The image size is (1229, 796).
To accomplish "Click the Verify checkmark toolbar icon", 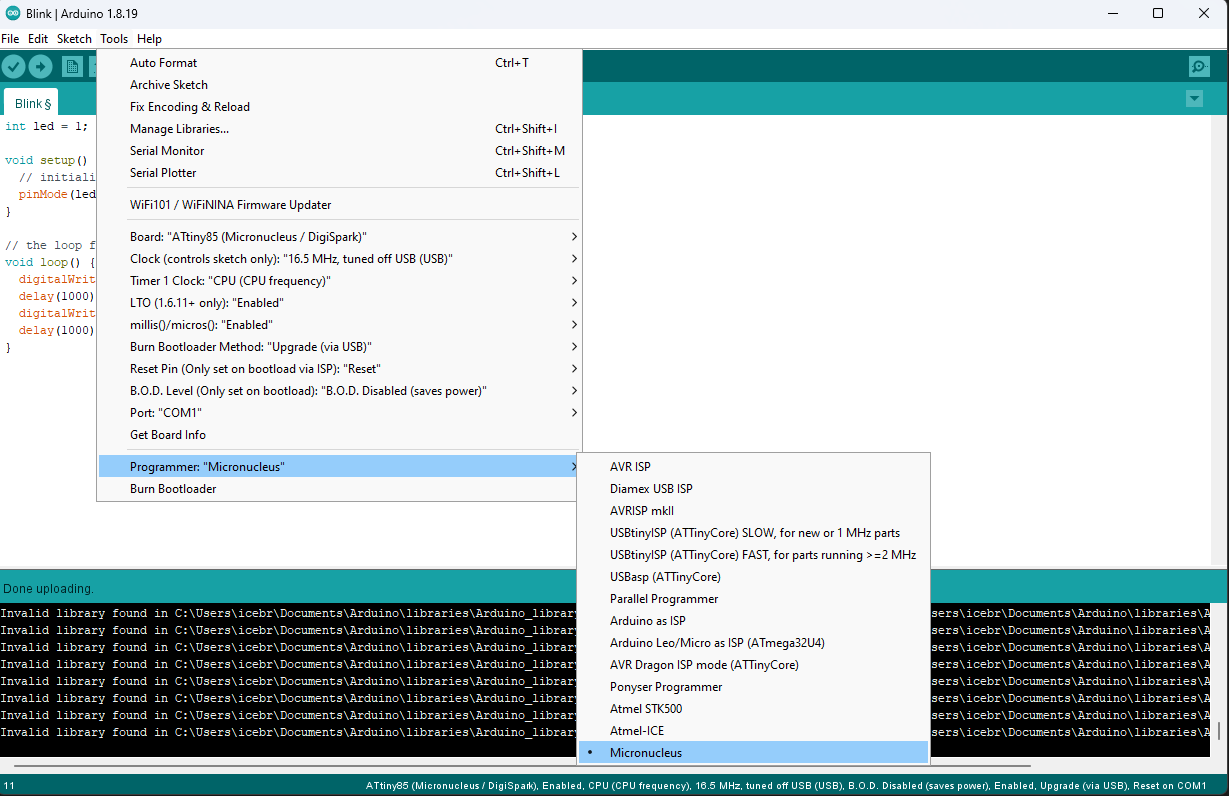I will (14, 66).
